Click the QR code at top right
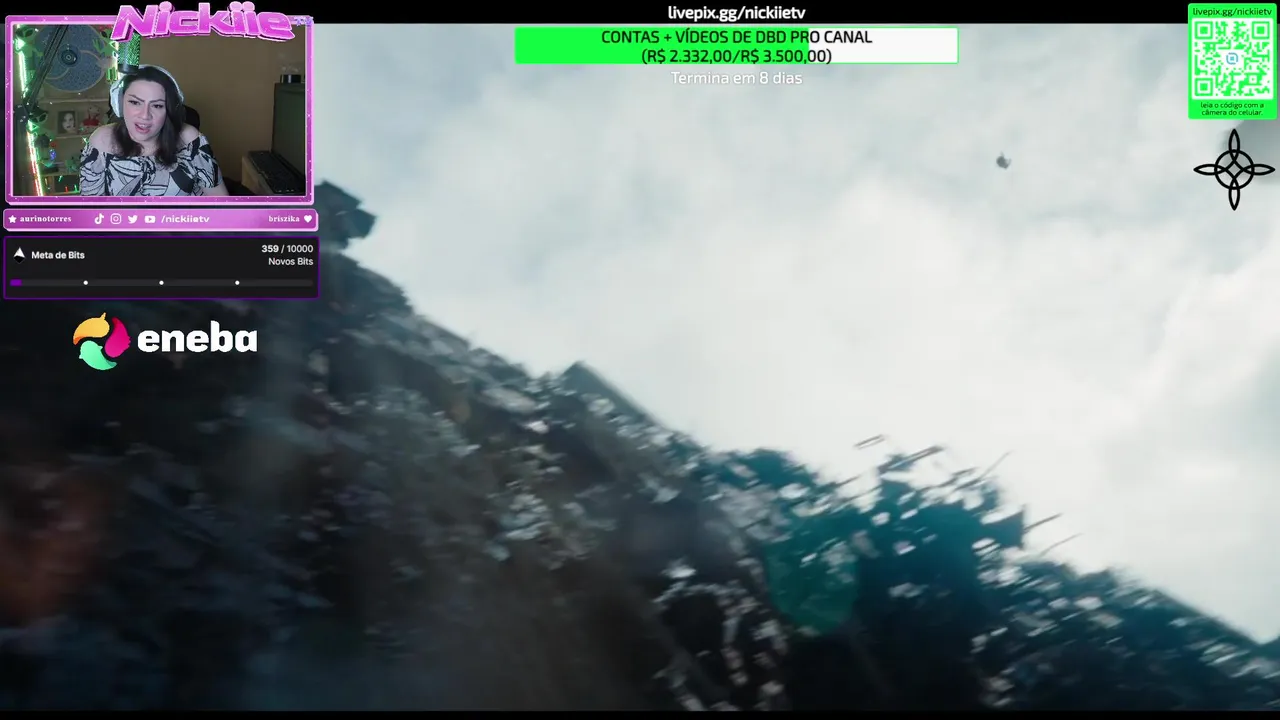The height and width of the screenshot is (720, 1280). pyautogui.click(x=1232, y=59)
